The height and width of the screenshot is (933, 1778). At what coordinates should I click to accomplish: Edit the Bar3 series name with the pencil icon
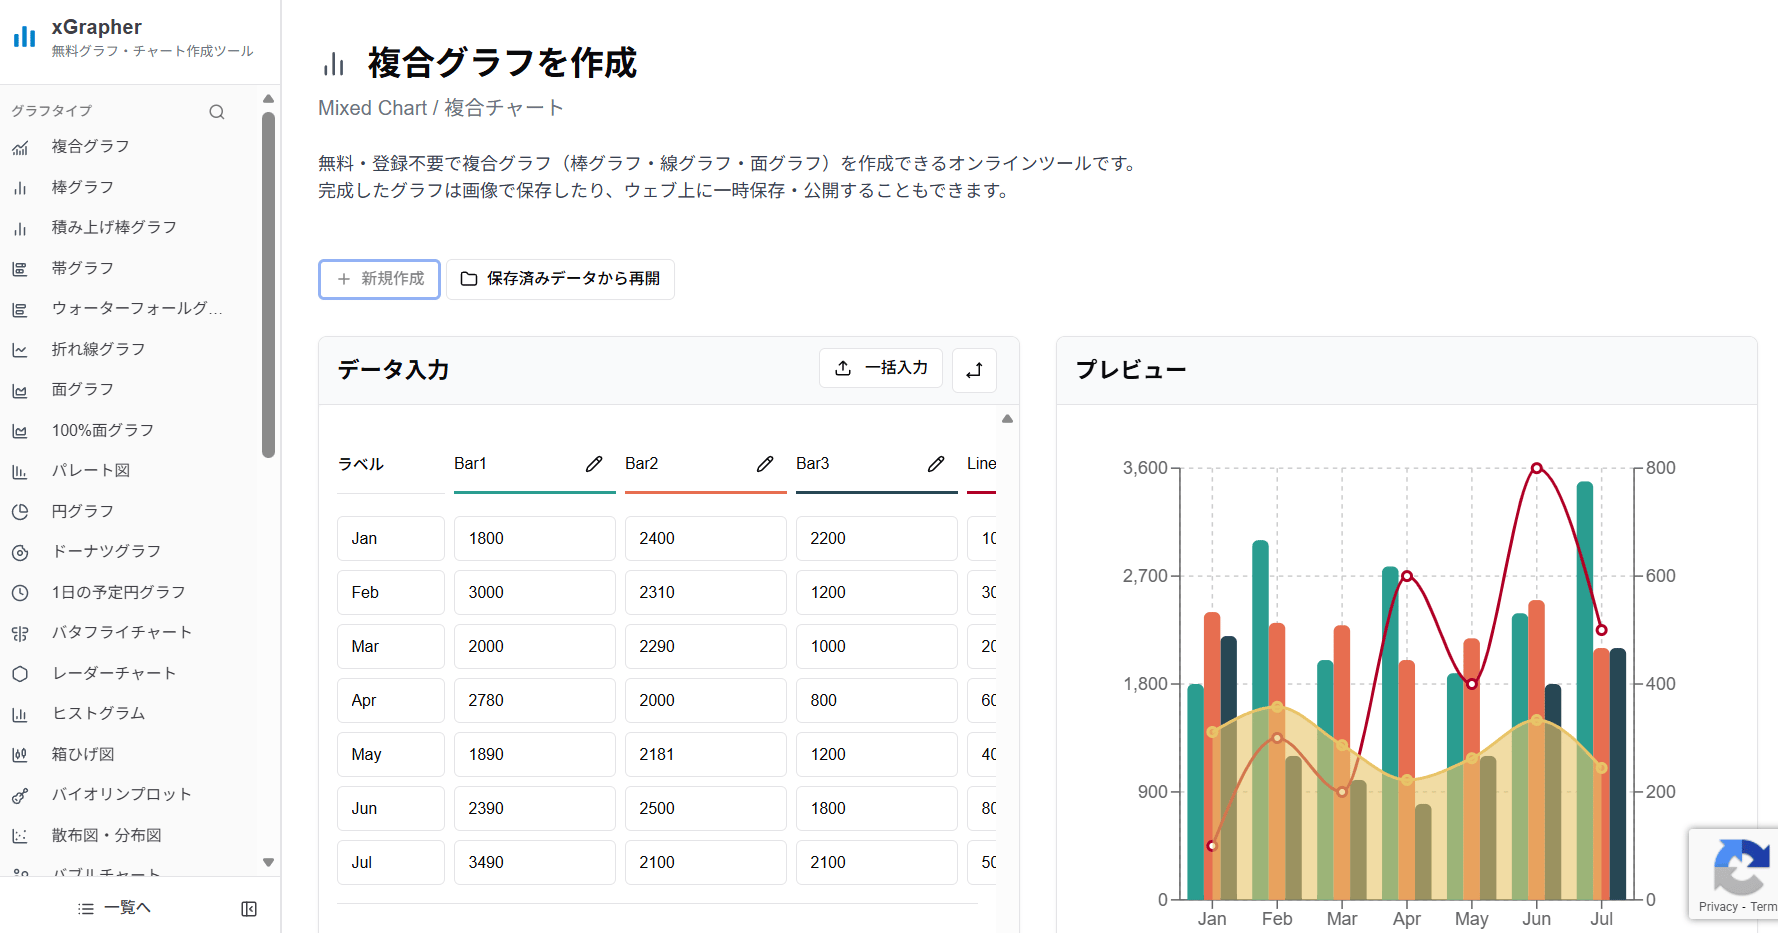click(936, 464)
